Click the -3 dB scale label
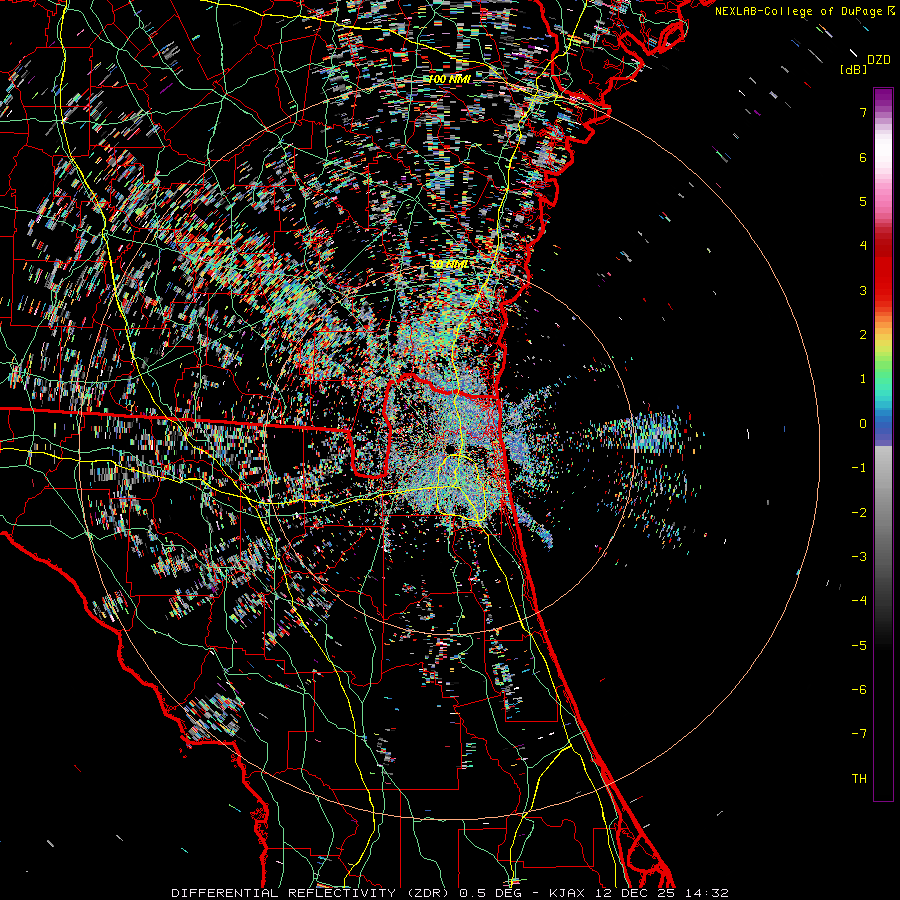Viewport: 900px width, 900px height. point(859,557)
